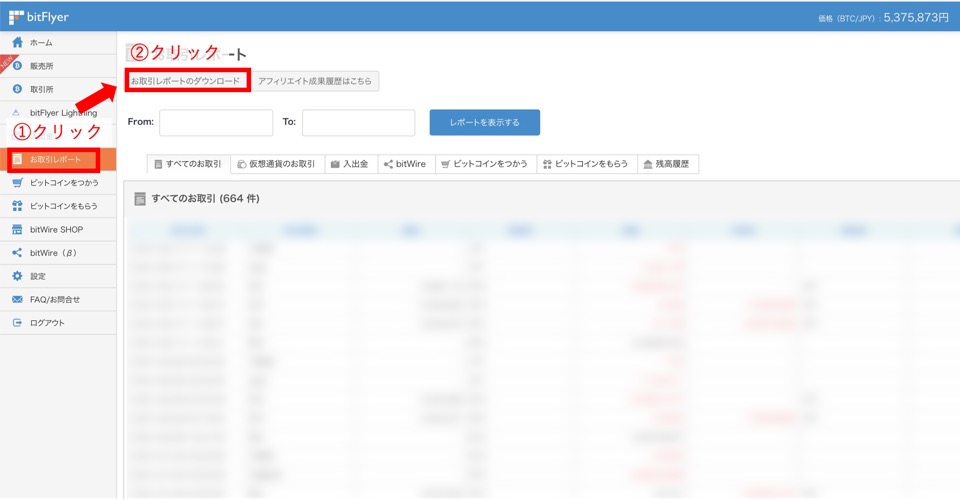Click the お取引レポートのダウンロード button
This screenshot has width=960, height=500.
pyautogui.click(x=187, y=81)
